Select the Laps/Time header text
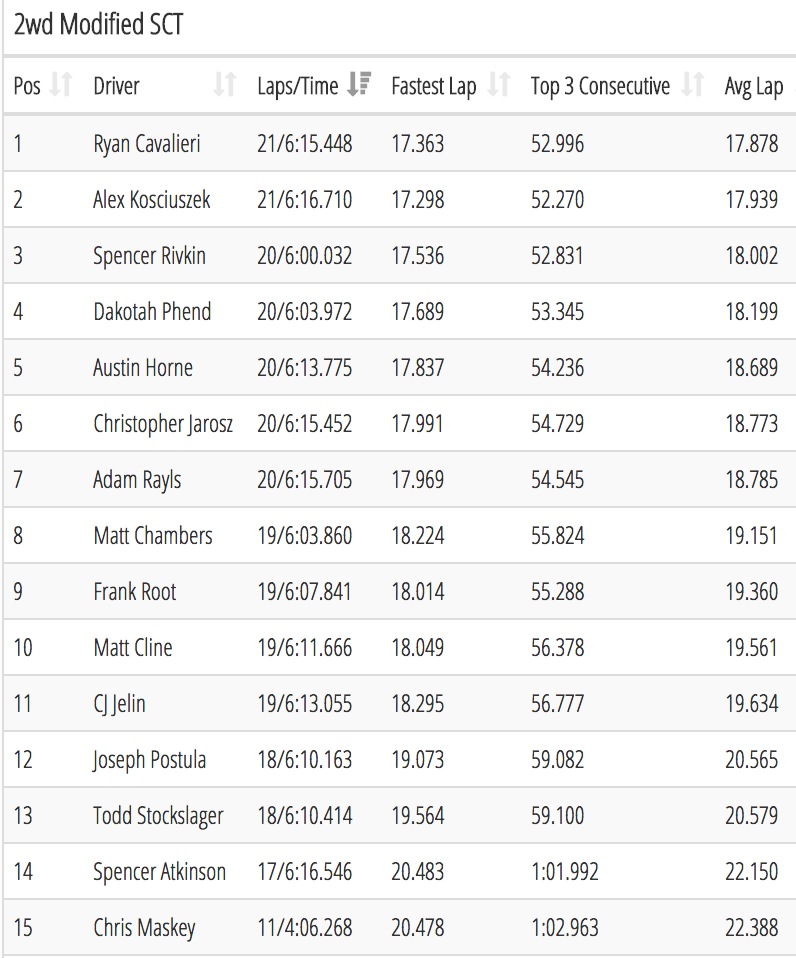 click(298, 86)
